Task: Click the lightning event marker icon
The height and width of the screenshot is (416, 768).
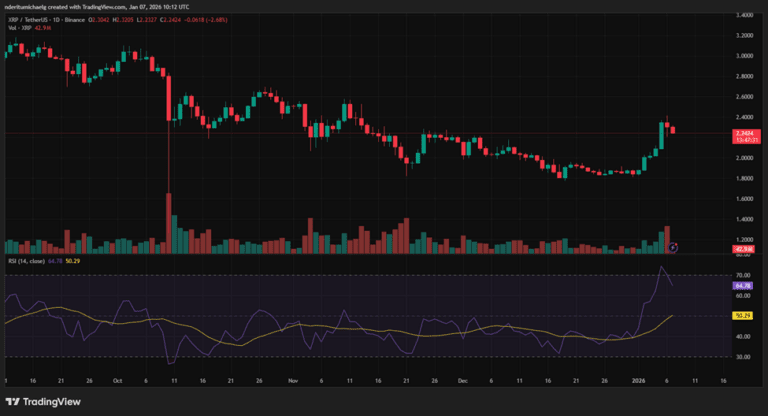Action: point(673,247)
